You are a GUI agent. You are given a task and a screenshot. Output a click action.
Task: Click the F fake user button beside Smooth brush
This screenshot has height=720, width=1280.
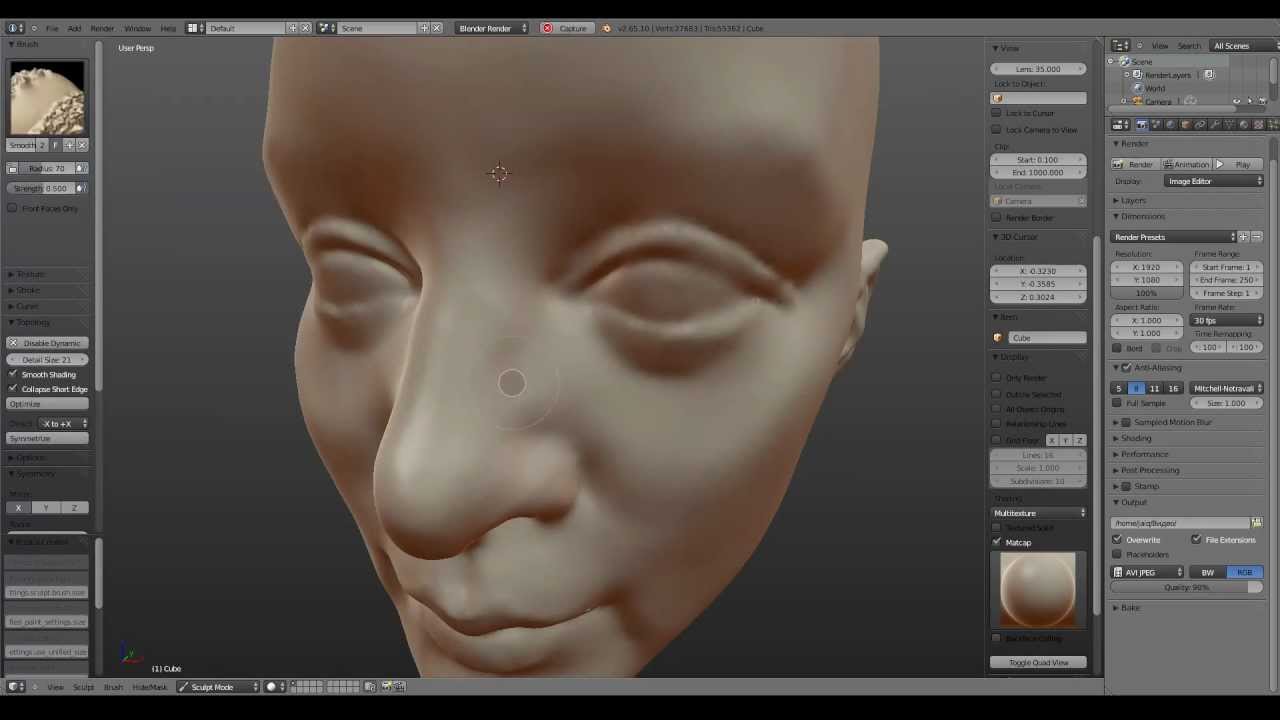coord(56,146)
